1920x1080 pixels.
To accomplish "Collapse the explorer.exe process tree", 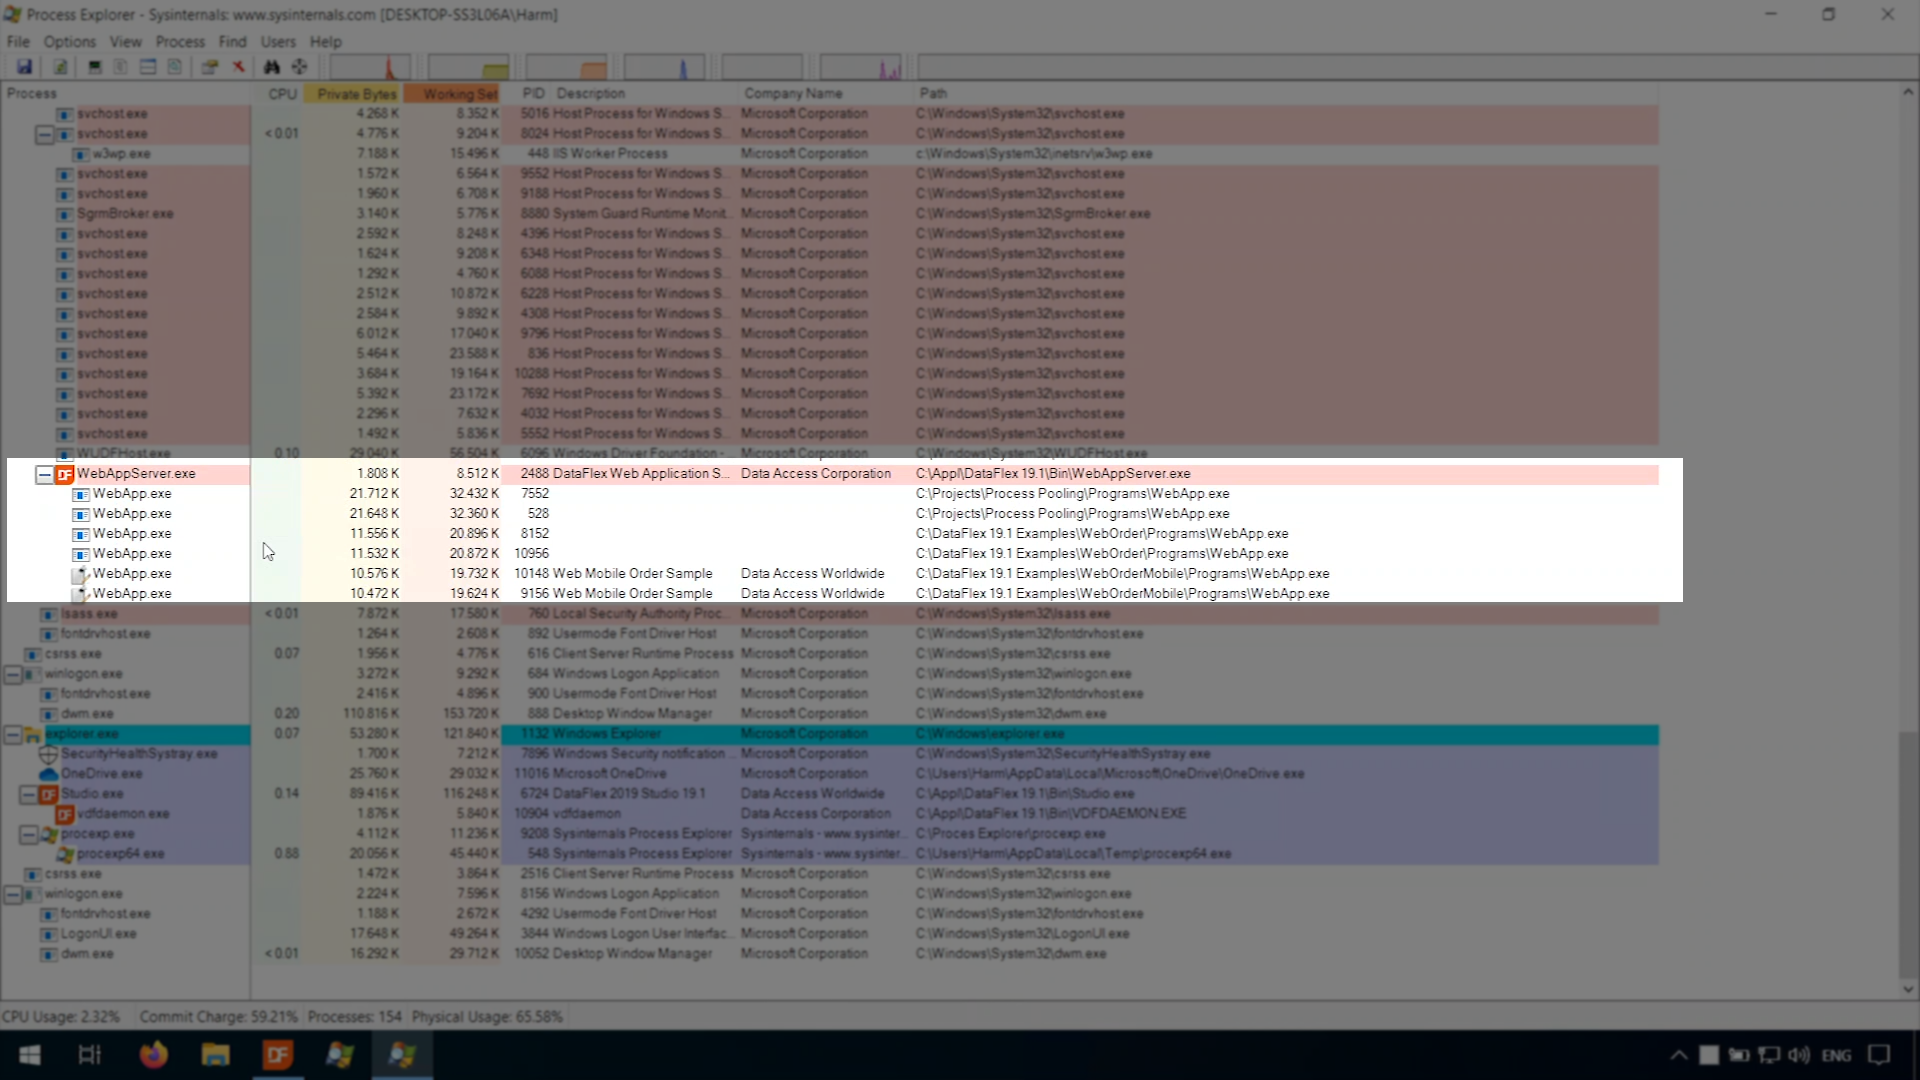I will pyautogui.click(x=12, y=735).
